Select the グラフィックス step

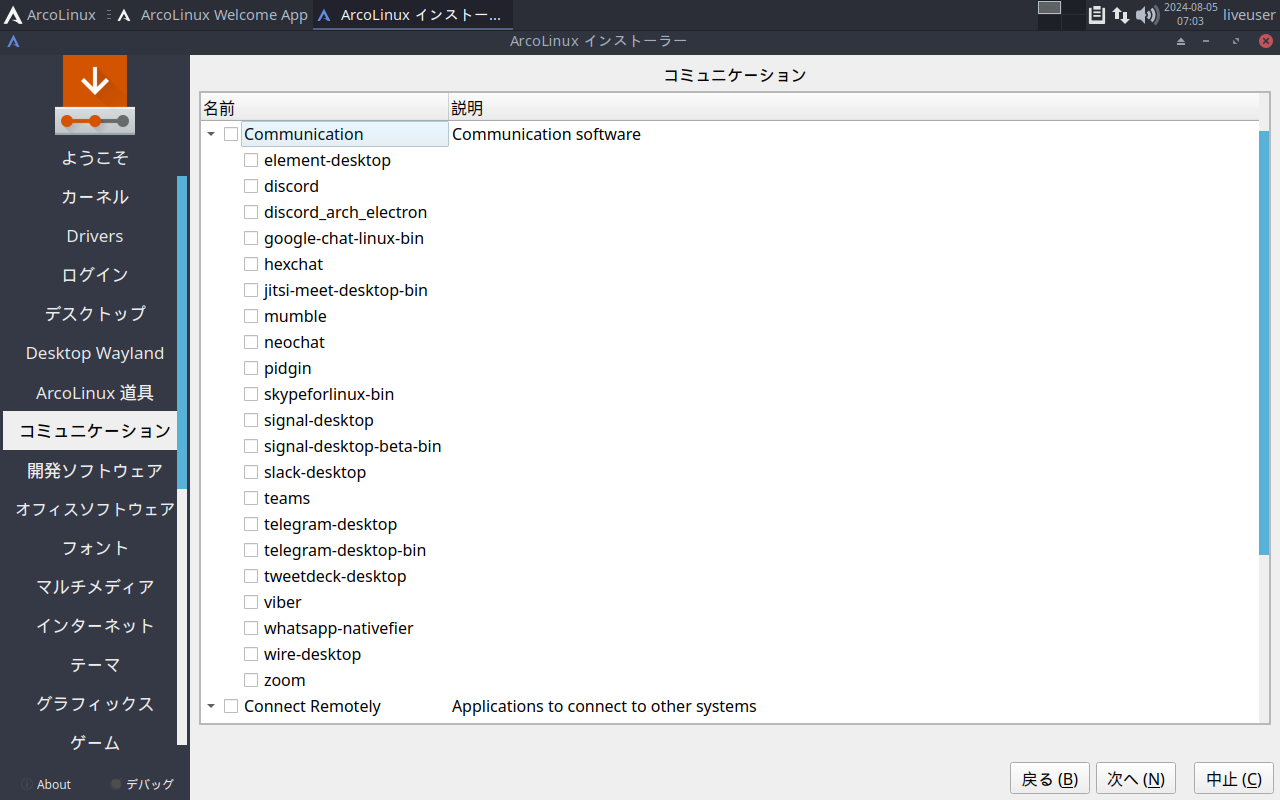tap(95, 704)
